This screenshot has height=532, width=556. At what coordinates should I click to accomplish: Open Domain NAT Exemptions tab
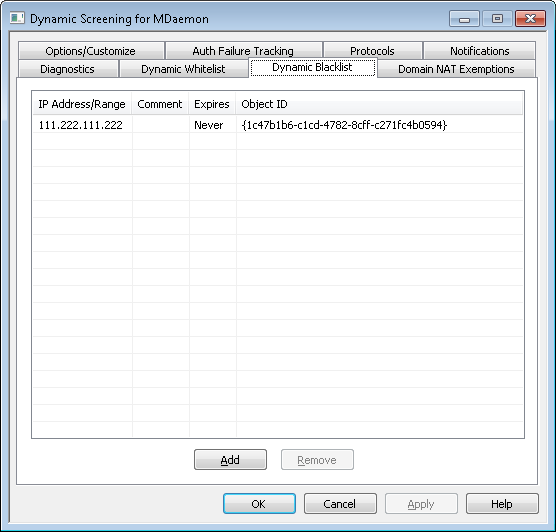tap(456, 69)
